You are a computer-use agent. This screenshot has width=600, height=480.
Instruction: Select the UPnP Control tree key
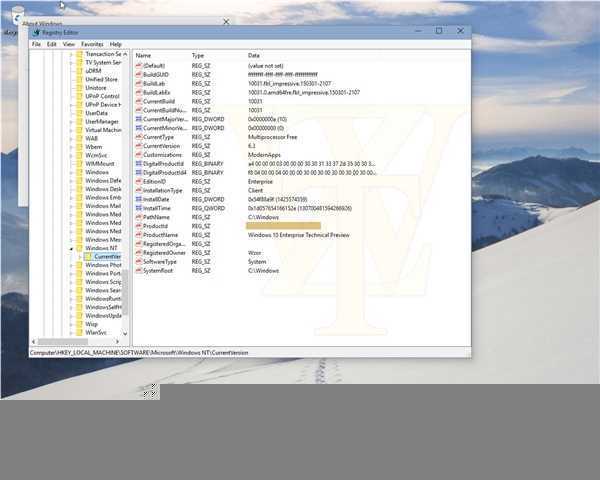click(102, 96)
